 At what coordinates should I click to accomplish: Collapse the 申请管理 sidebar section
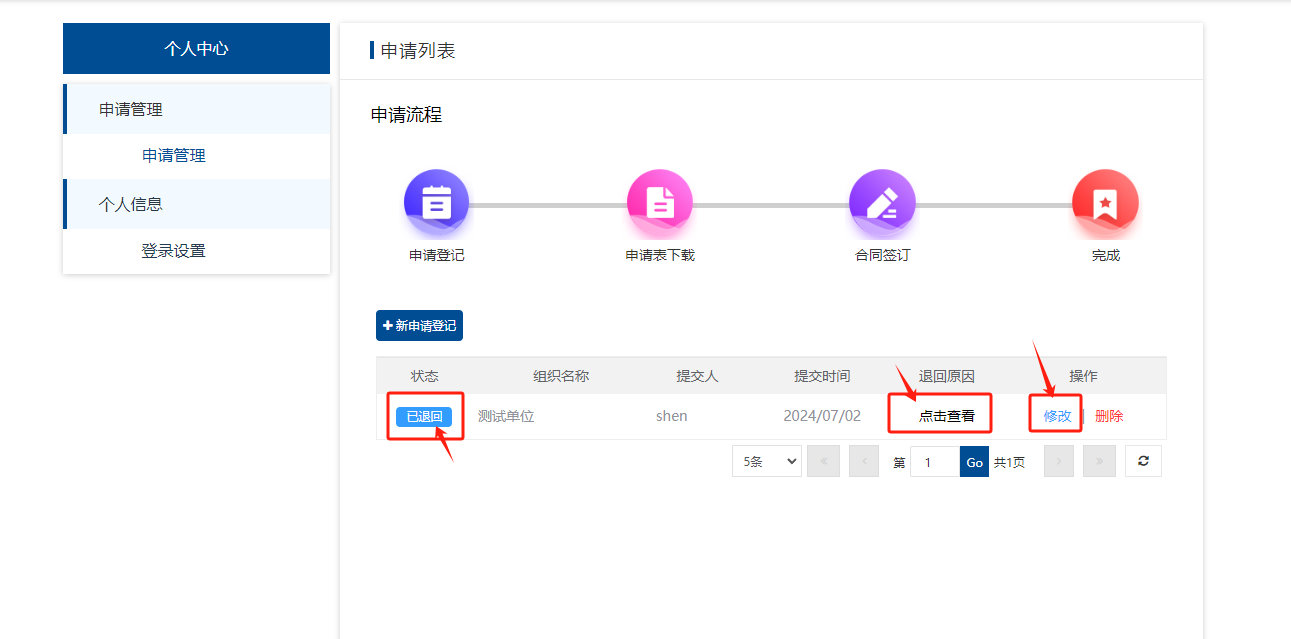click(131, 110)
